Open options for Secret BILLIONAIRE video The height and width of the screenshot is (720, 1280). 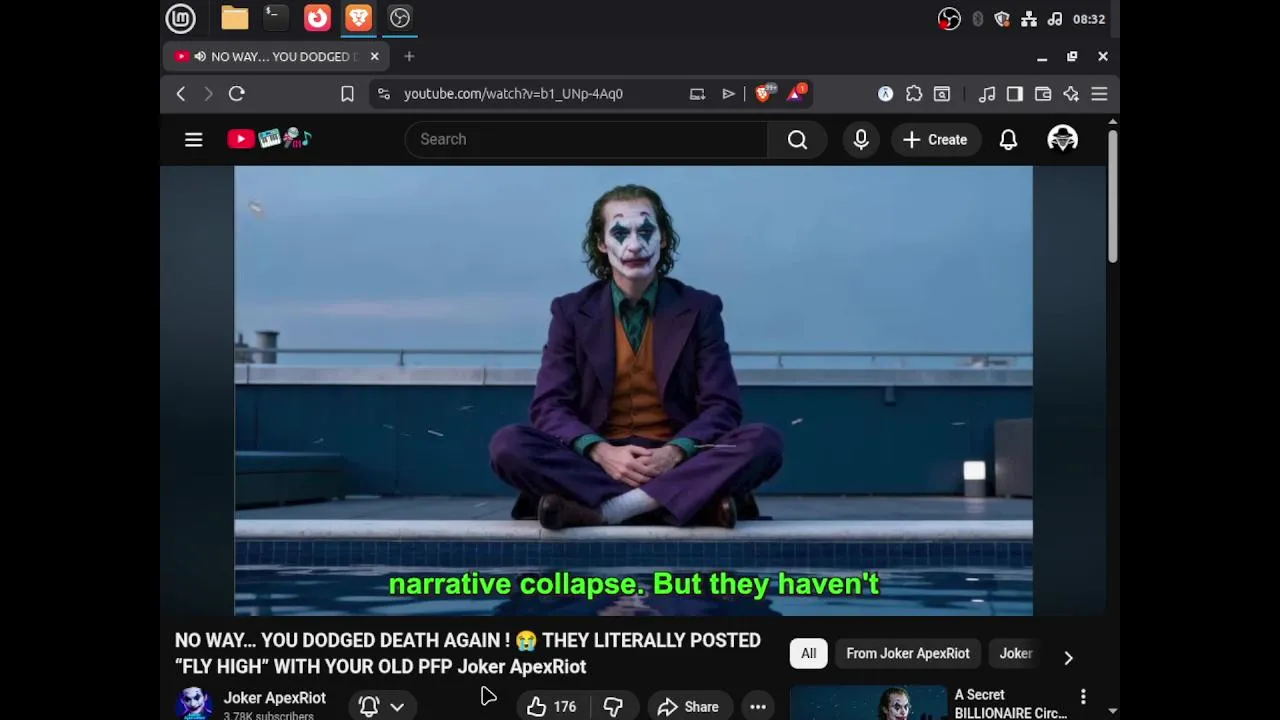[x=1083, y=696]
